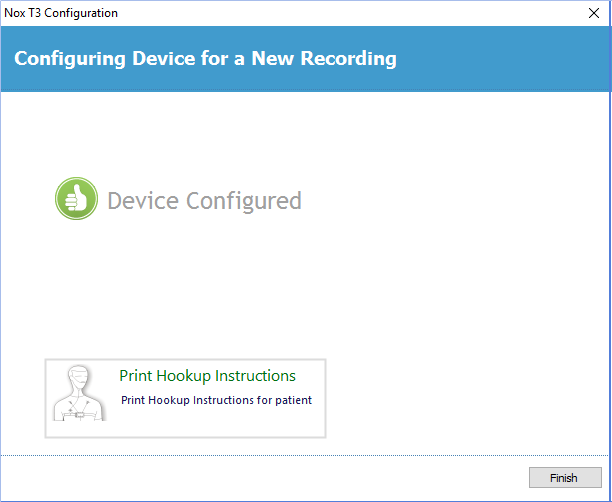Click empty title bar area beside the close button
Screen dimensions: 612x502
pos(400,13)
